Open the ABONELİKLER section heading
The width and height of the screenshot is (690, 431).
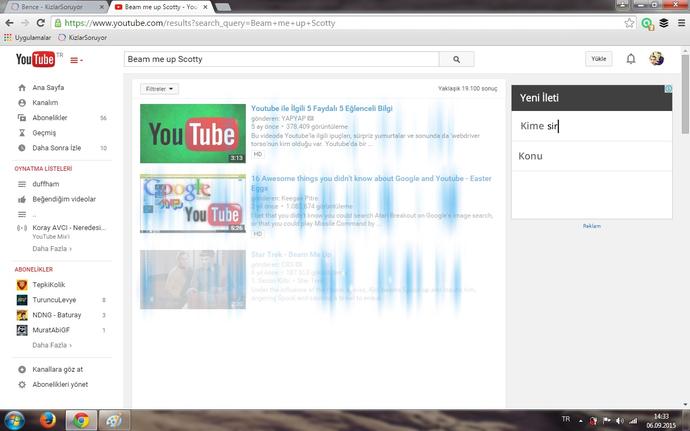pos(33,269)
